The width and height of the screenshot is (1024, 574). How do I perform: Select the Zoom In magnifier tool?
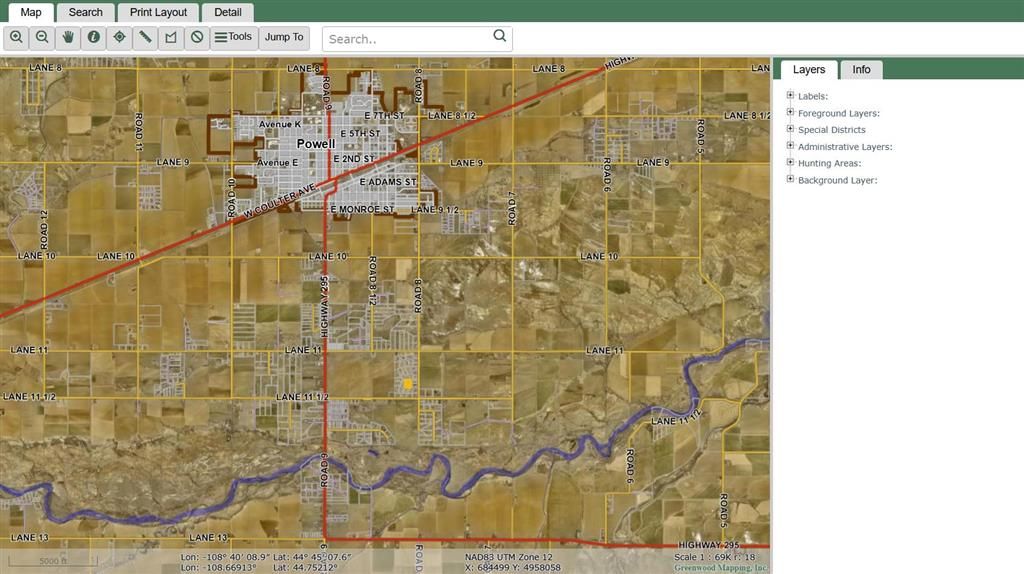[17, 38]
